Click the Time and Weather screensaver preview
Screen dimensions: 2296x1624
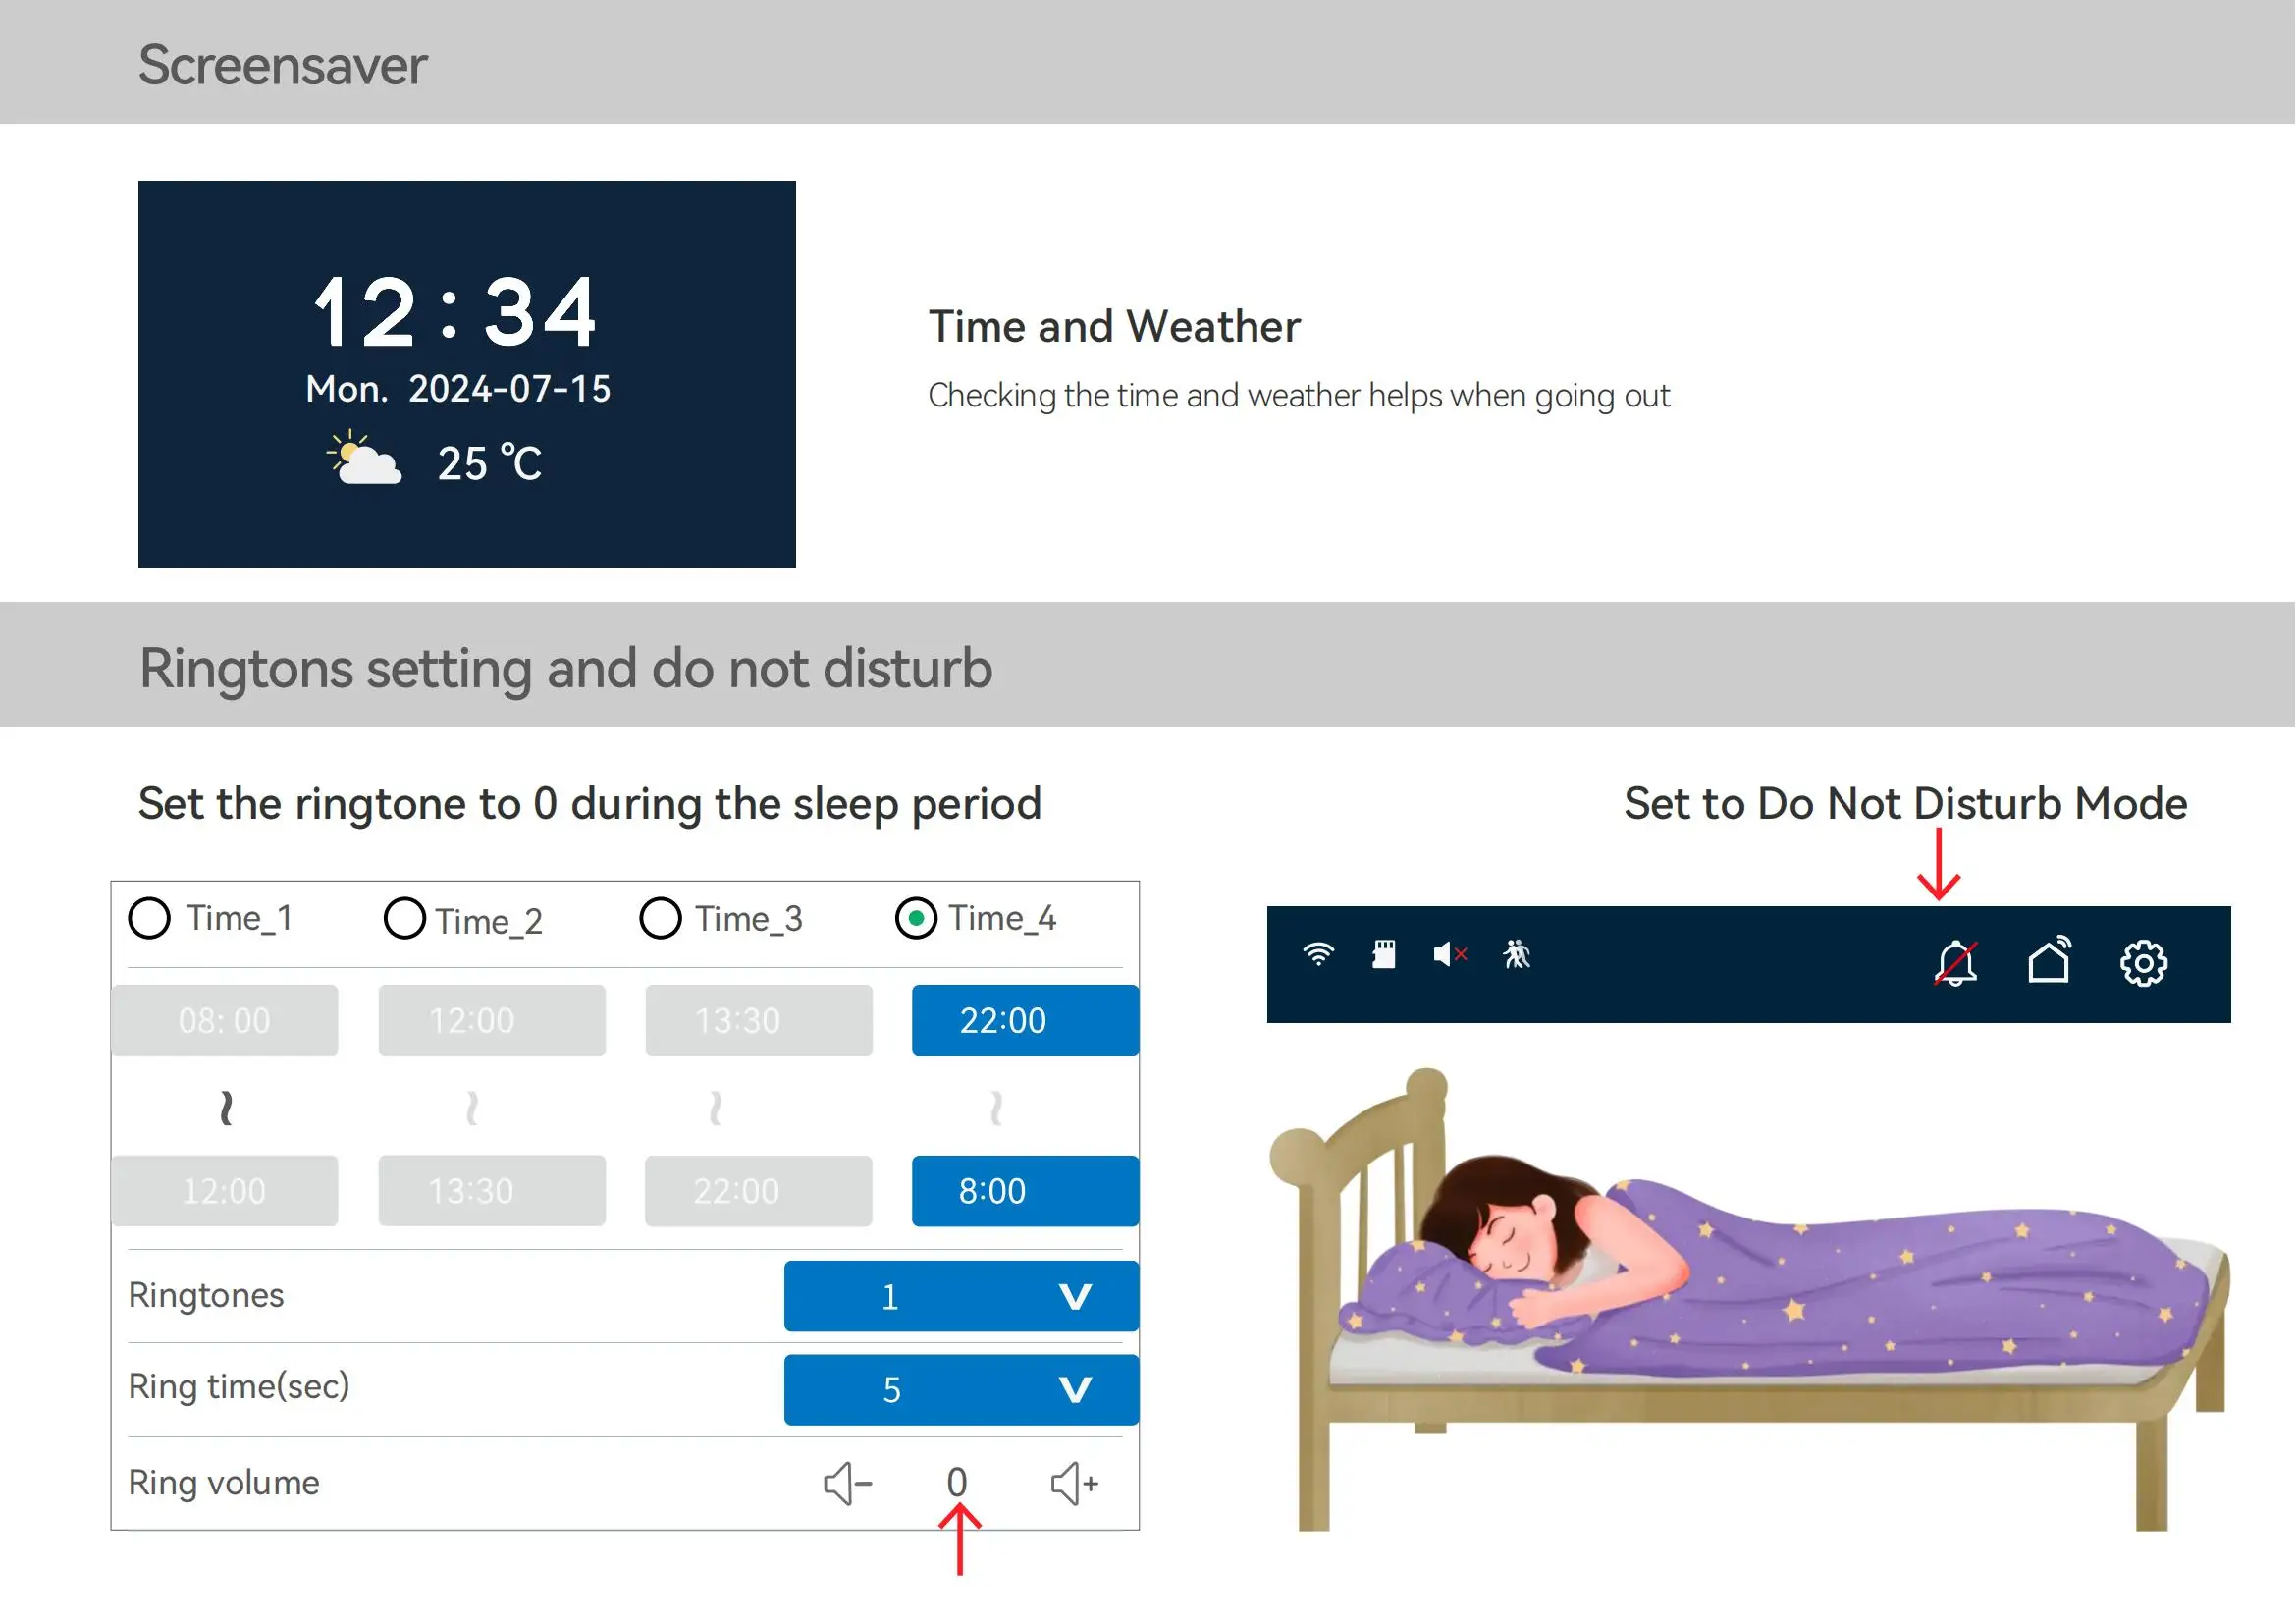click(x=467, y=374)
